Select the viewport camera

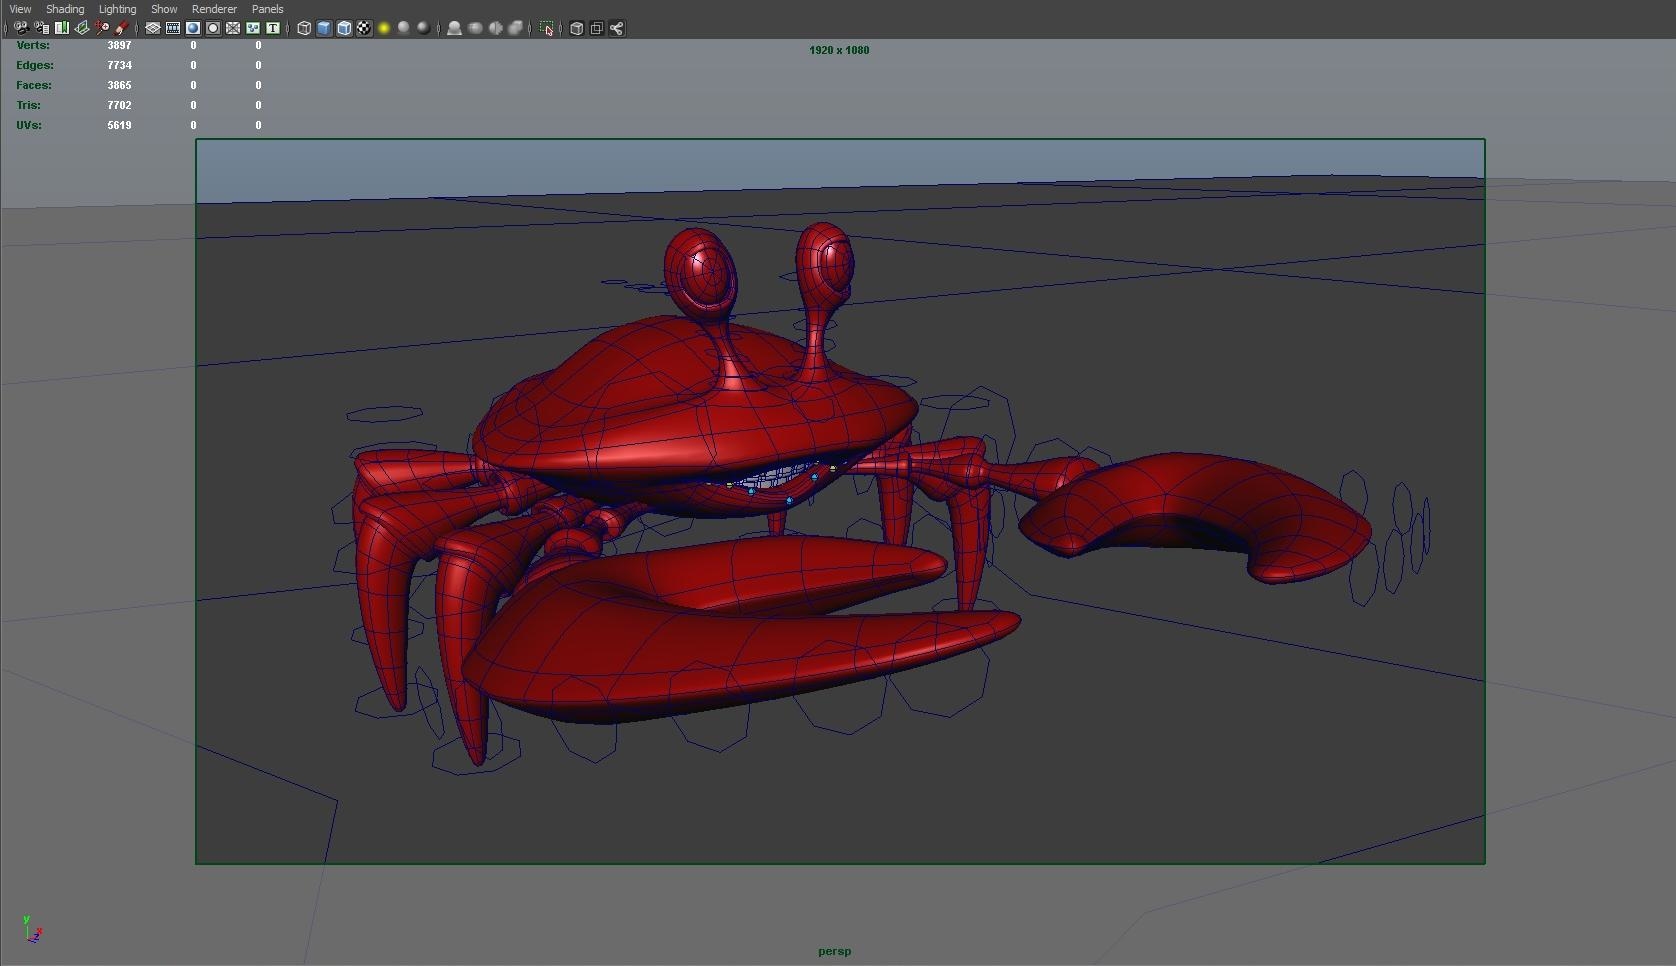tap(20, 28)
